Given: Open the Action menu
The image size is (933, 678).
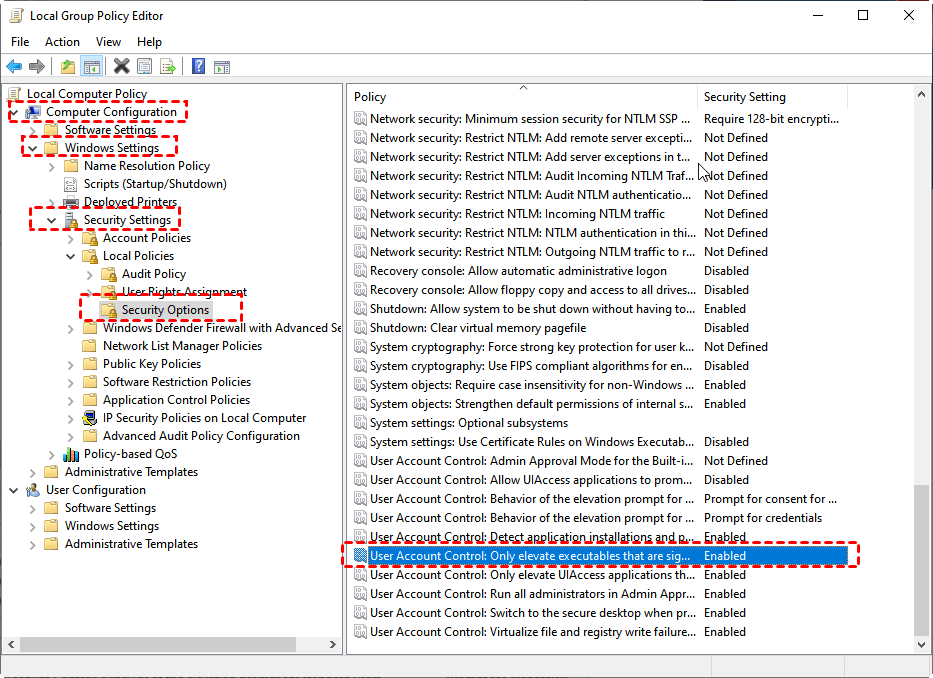Looking at the screenshot, I should click(x=62, y=42).
